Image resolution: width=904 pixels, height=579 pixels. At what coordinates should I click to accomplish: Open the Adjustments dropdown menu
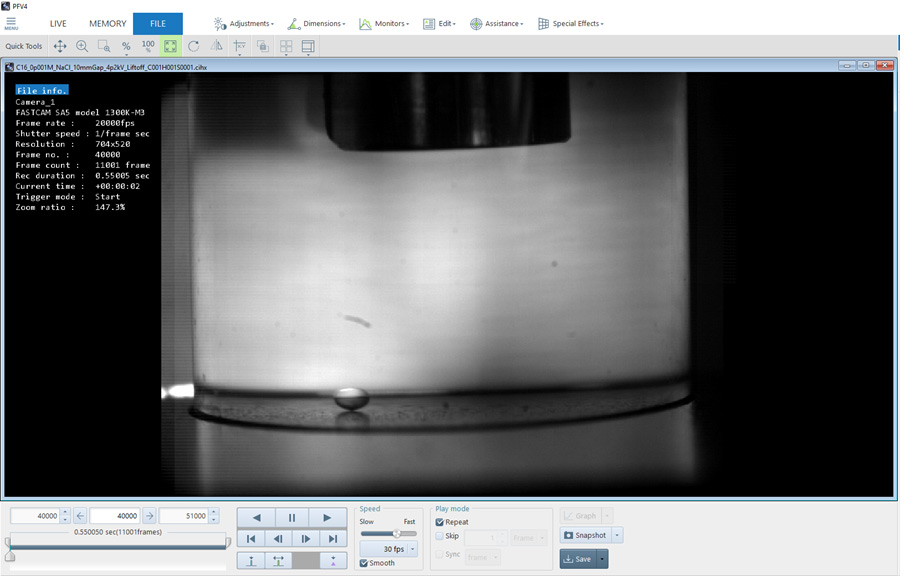244,24
